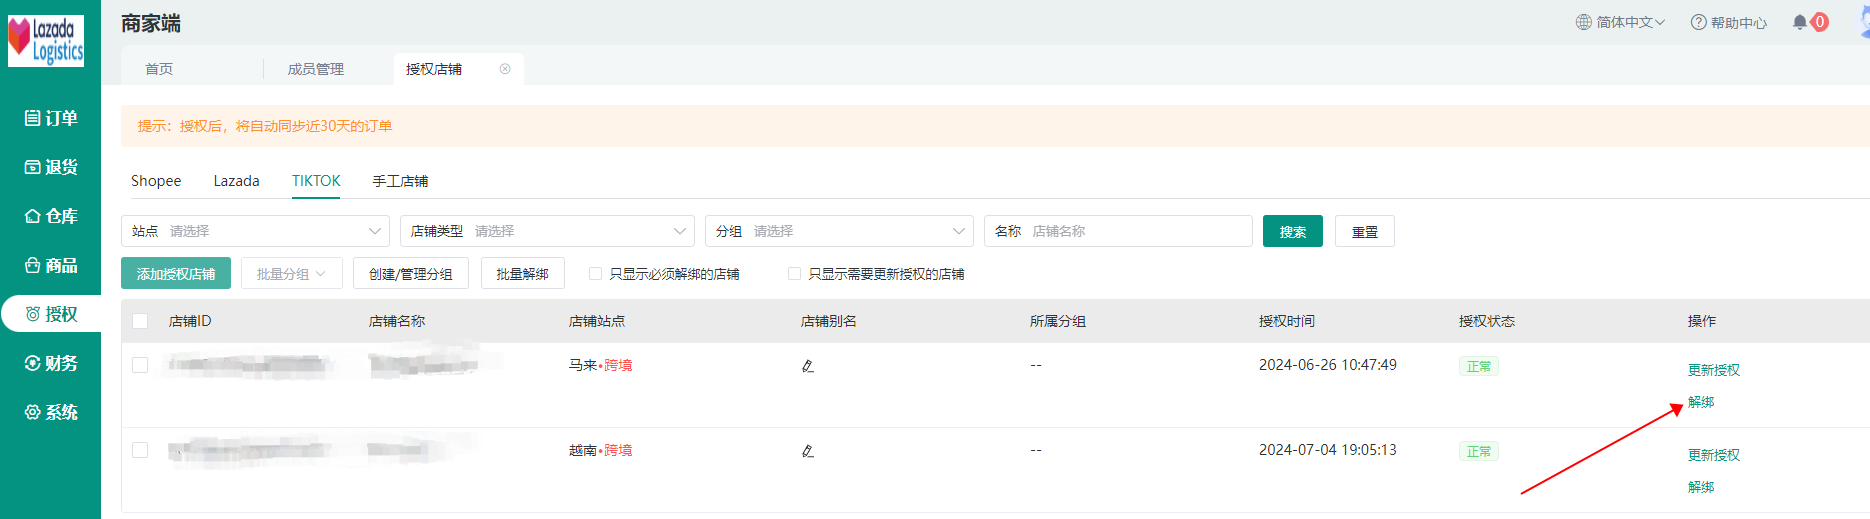Enable 只显示需要更新授权的店铺 checkbox
This screenshot has width=1870, height=519.
click(x=795, y=274)
